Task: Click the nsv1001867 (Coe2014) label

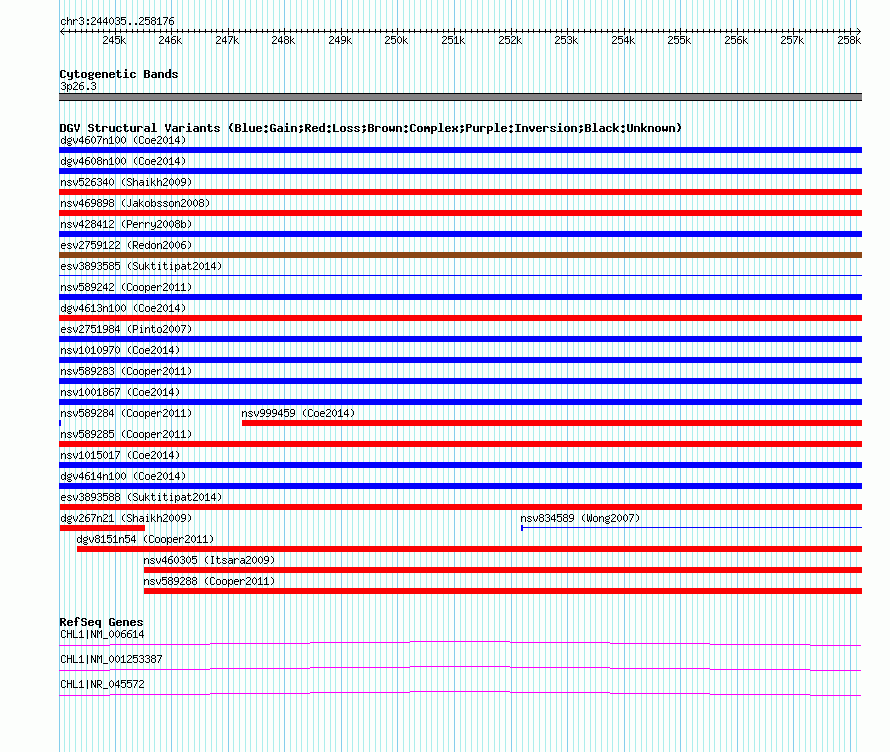Action: 120,392
